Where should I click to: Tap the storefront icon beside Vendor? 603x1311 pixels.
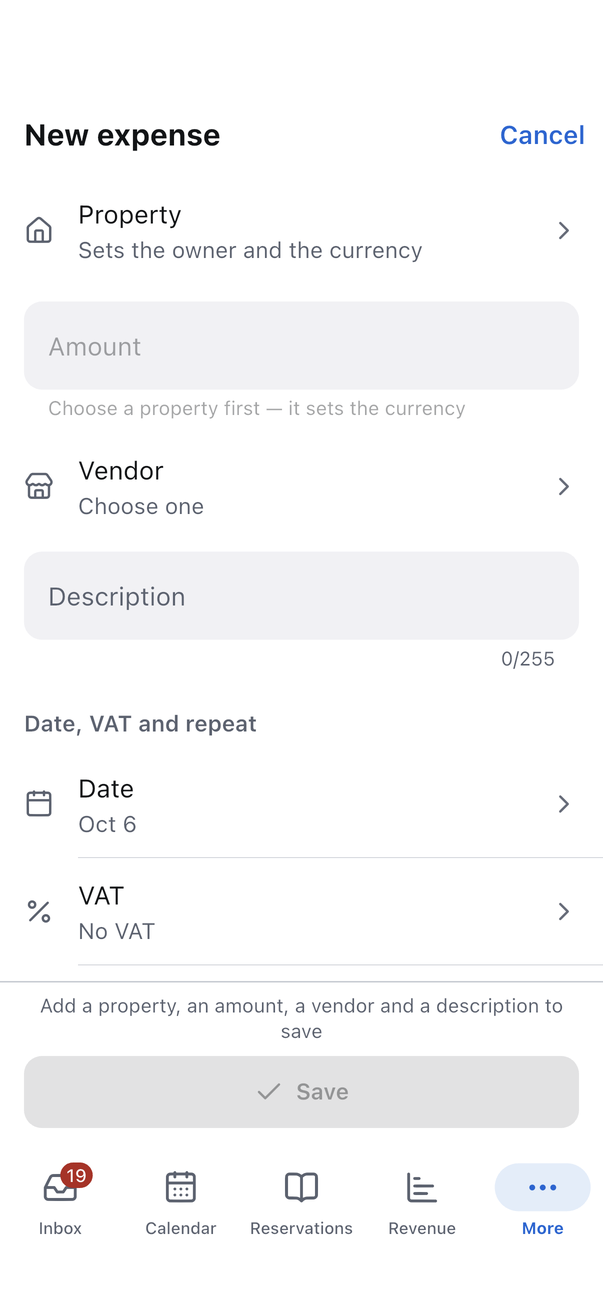coord(39,487)
